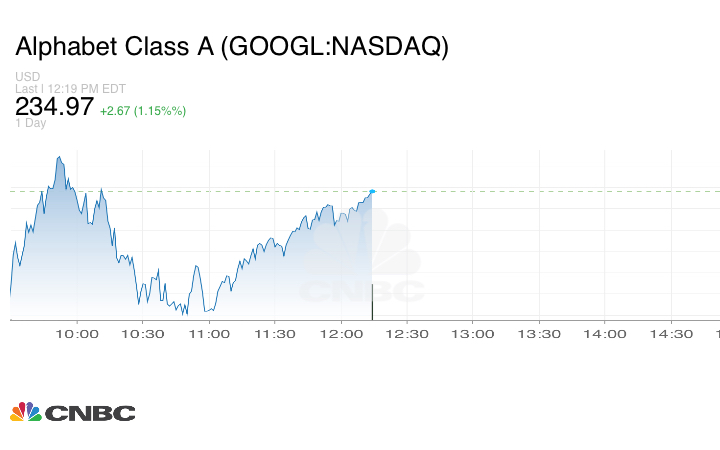The image size is (720, 450).
Task: Click the USD currency label
Action: [27, 77]
